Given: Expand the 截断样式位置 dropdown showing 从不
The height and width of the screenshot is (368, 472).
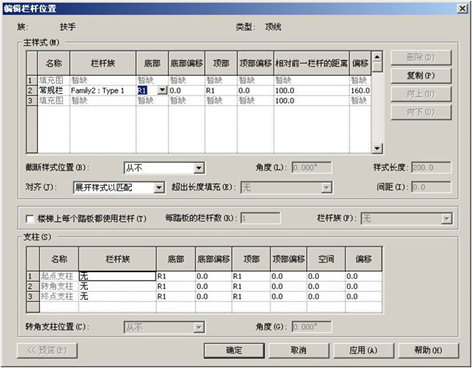Looking at the screenshot, I should [198, 168].
